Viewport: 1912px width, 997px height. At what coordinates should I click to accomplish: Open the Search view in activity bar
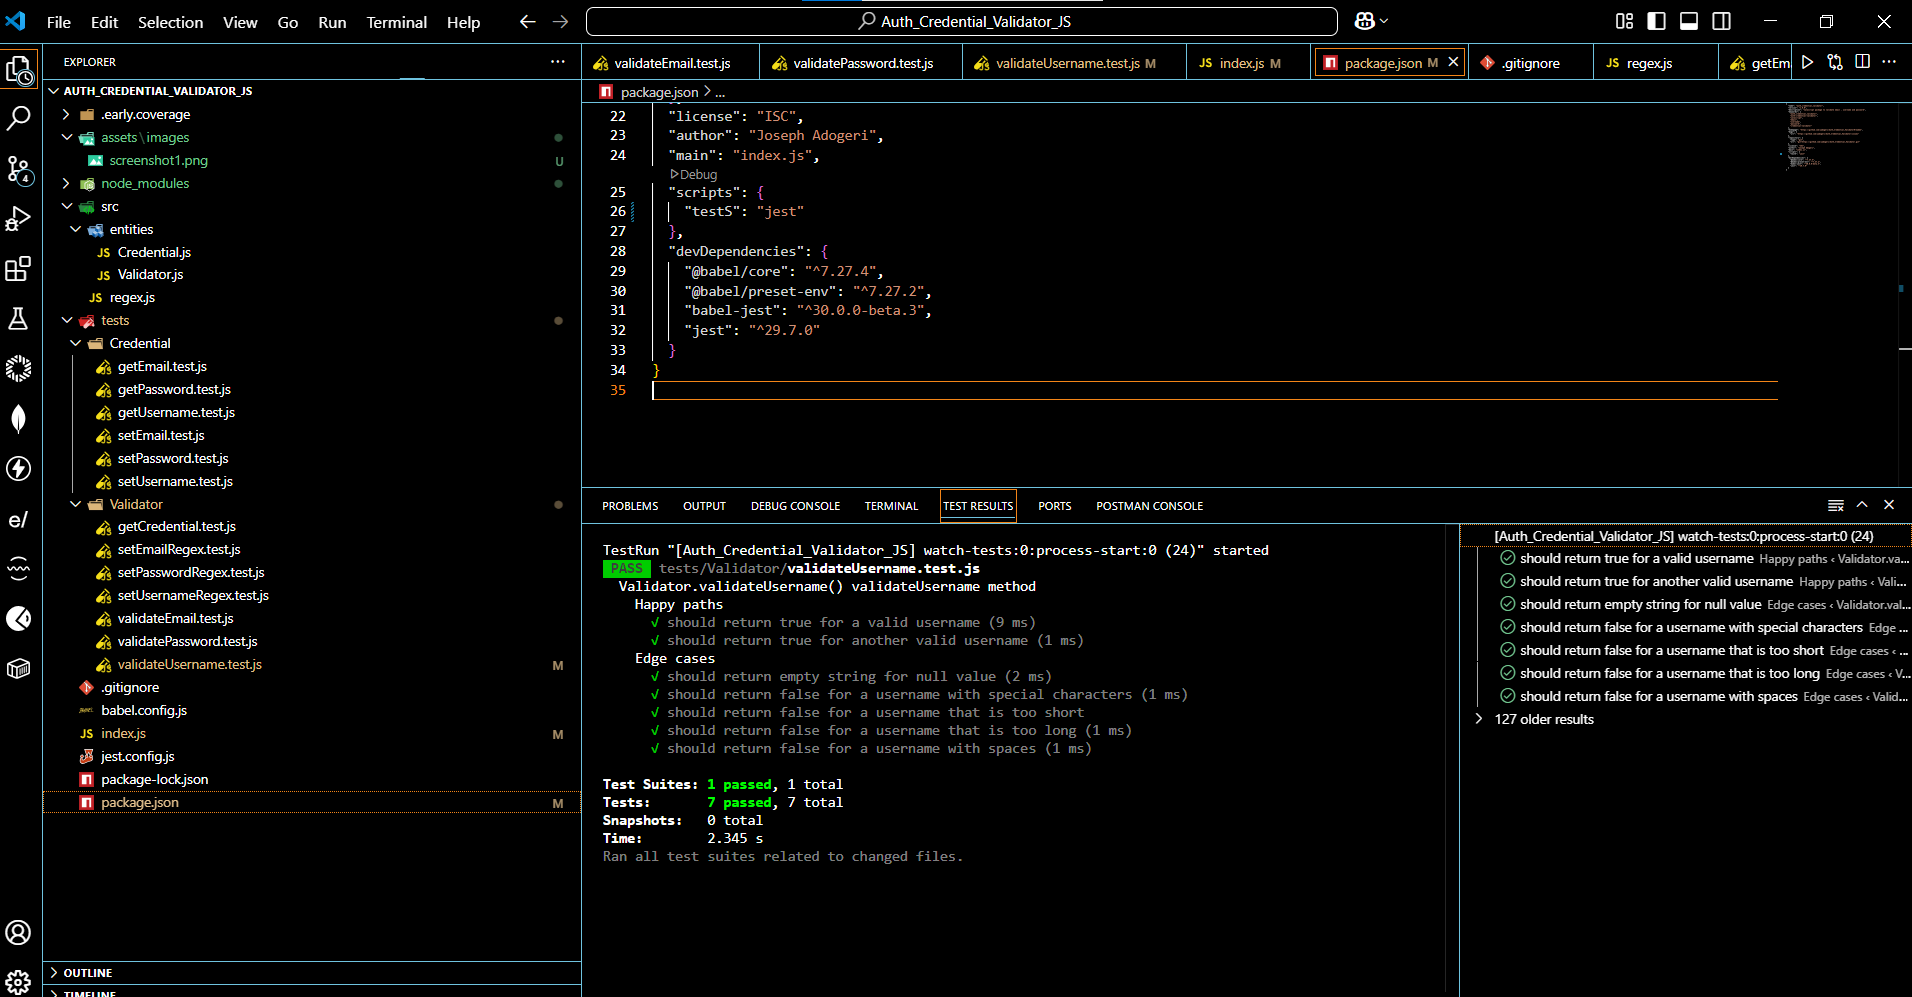coord(19,118)
